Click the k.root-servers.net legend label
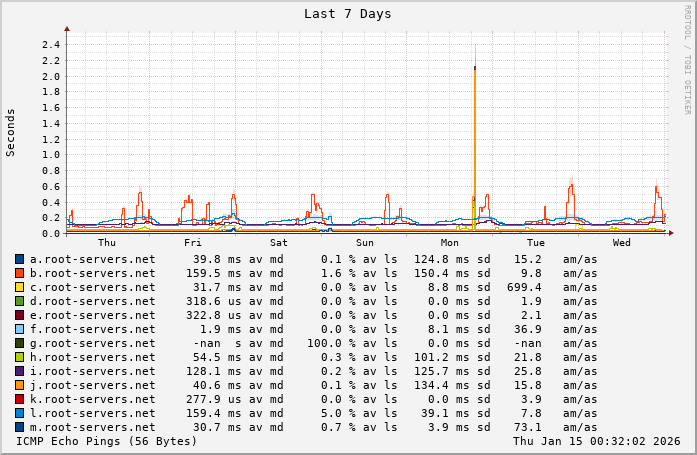The image size is (697, 455). coord(92,399)
